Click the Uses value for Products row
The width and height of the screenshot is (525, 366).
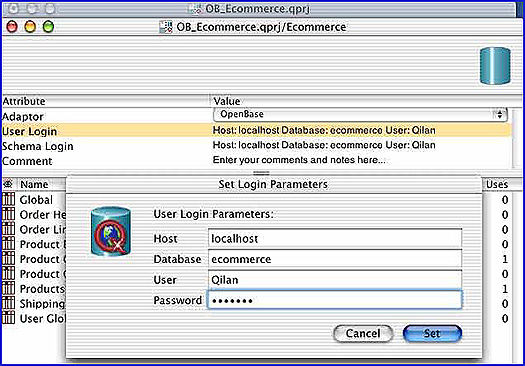[x=505, y=289]
